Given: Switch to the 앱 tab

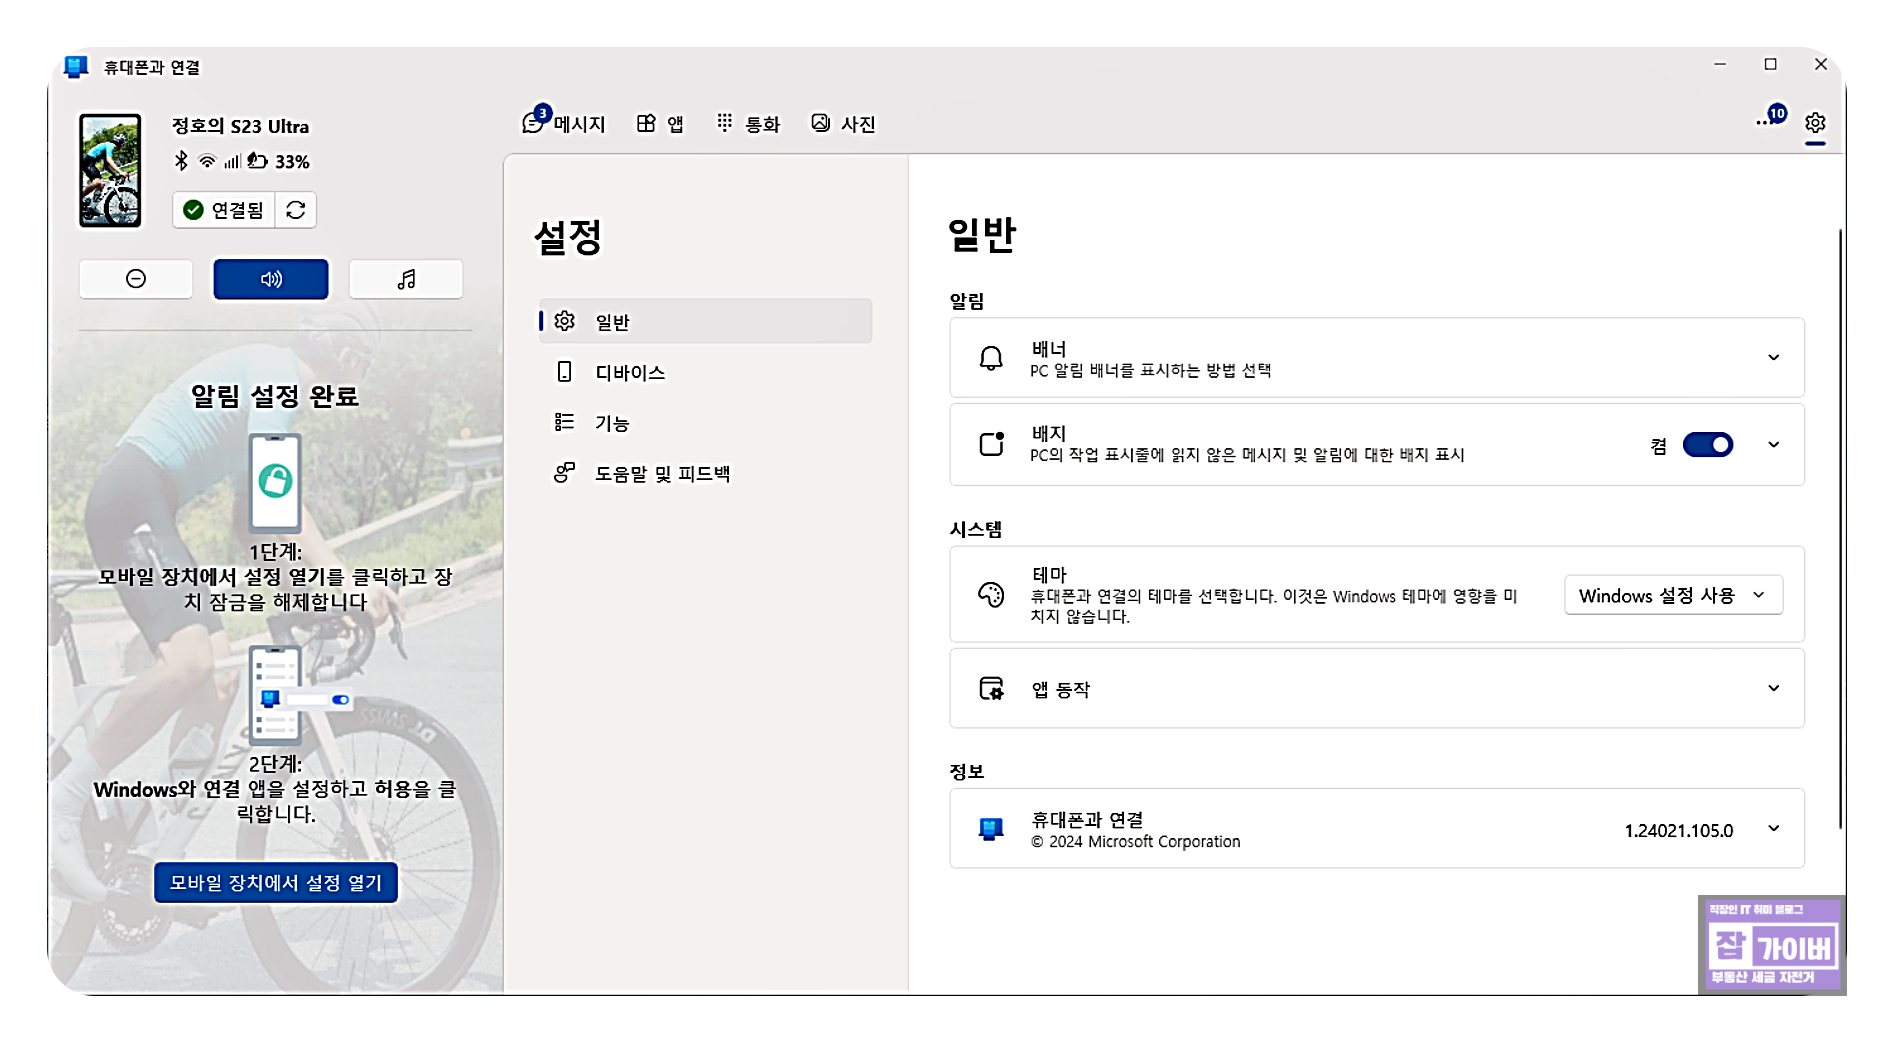Looking at the screenshot, I should 660,124.
